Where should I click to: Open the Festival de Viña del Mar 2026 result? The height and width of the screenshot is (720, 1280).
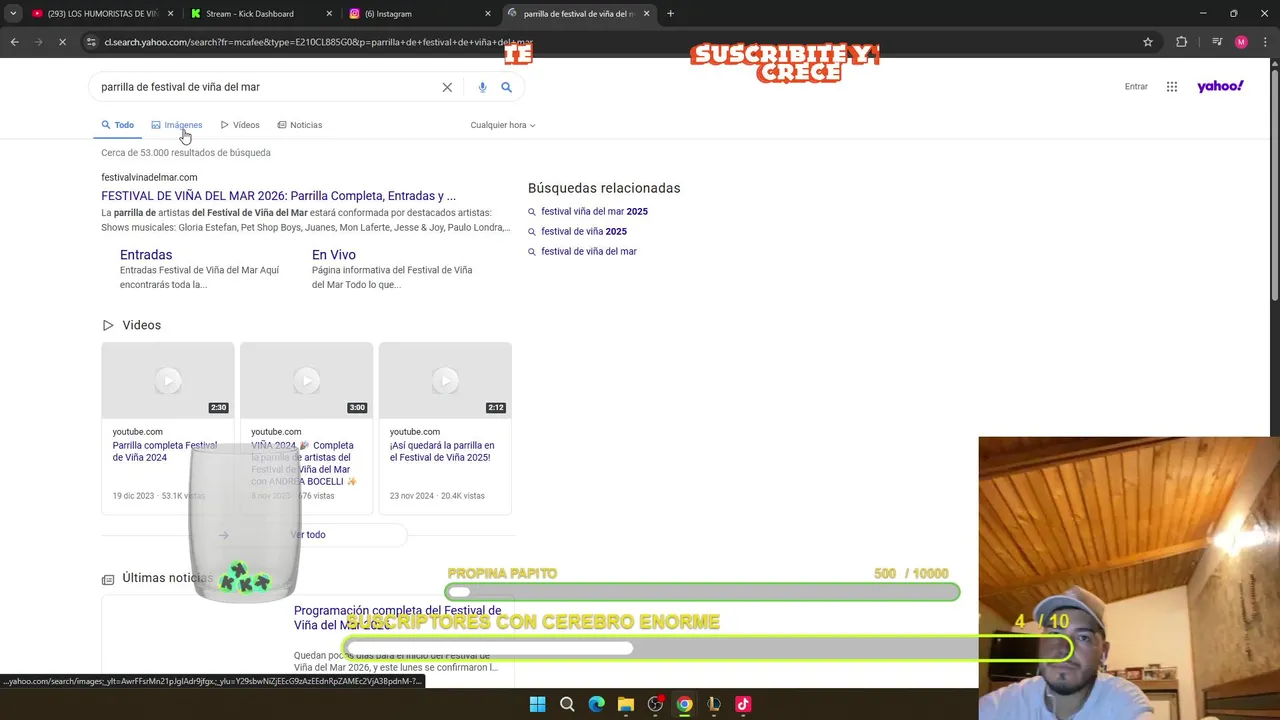[278, 196]
